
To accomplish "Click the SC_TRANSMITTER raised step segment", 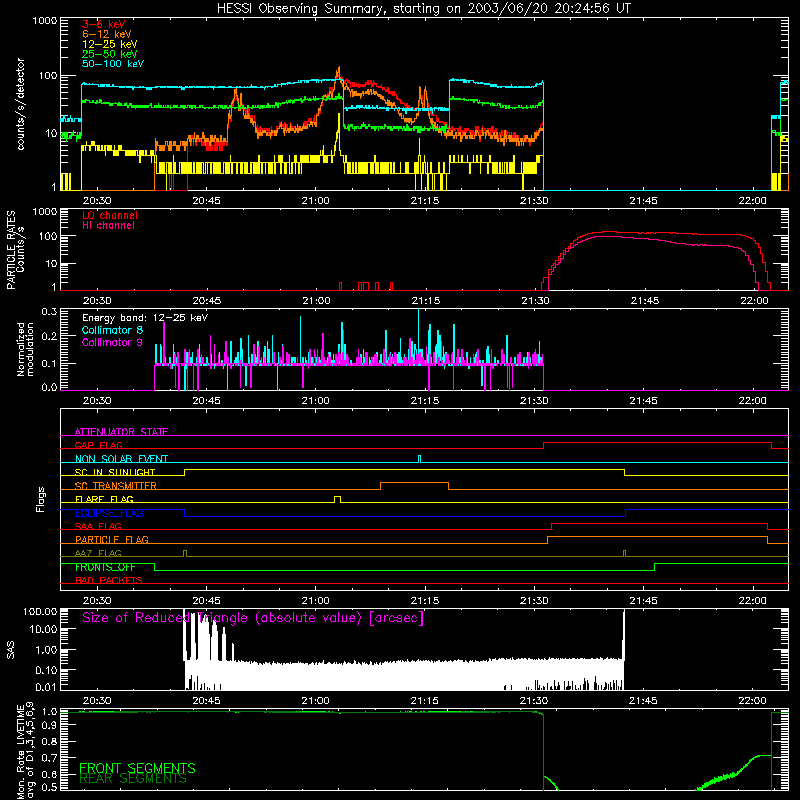I will 414,482.
